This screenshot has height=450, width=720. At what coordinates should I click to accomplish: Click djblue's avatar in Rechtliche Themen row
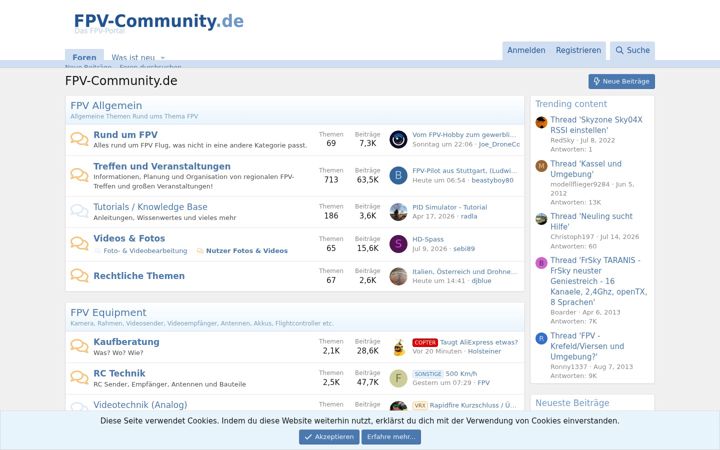(x=398, y=276)
